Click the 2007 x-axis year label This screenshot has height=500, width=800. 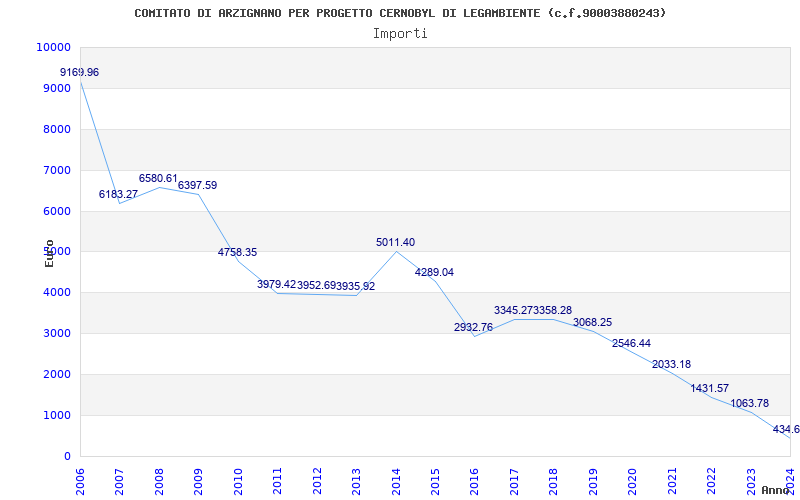[x=119, y=481]
